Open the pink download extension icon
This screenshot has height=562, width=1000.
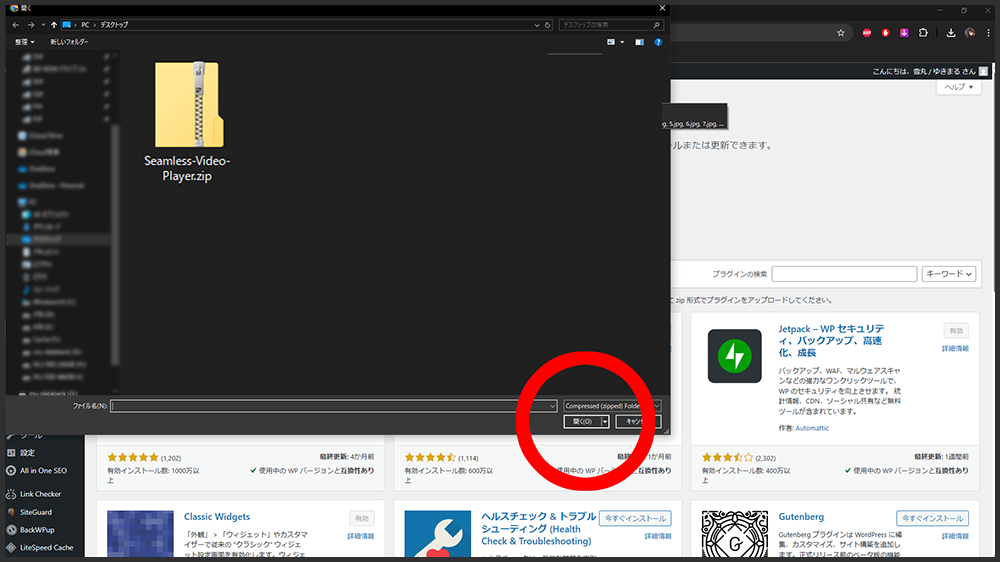(904, 33)
